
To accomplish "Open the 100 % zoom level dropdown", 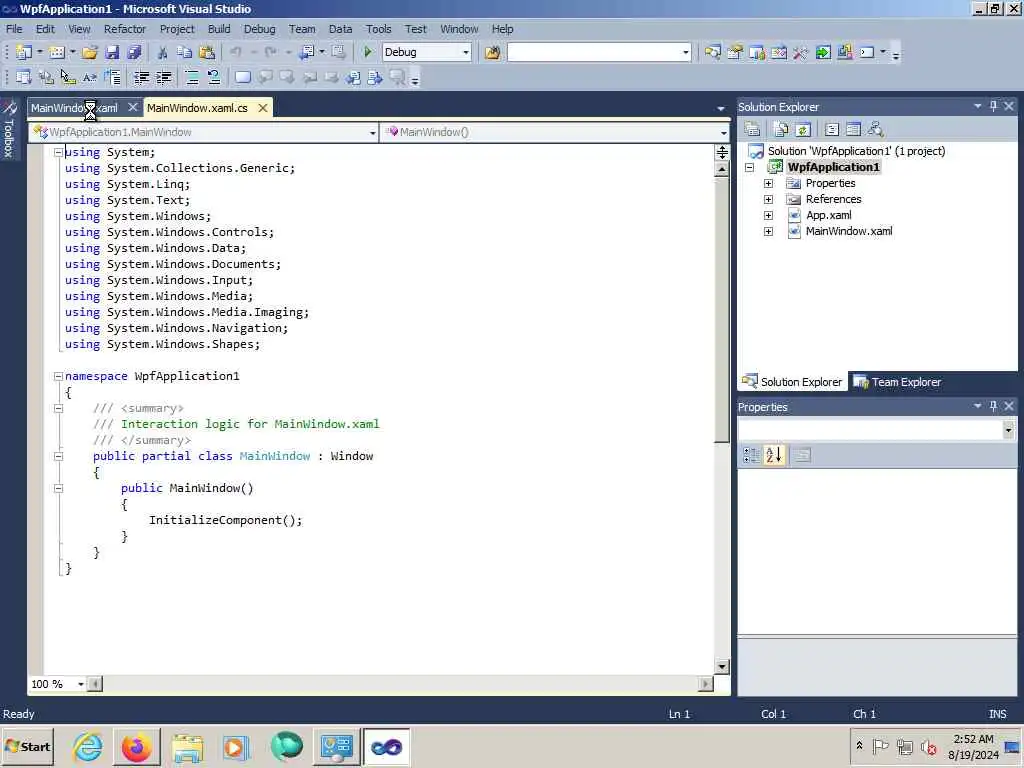I will click(80, 684).
